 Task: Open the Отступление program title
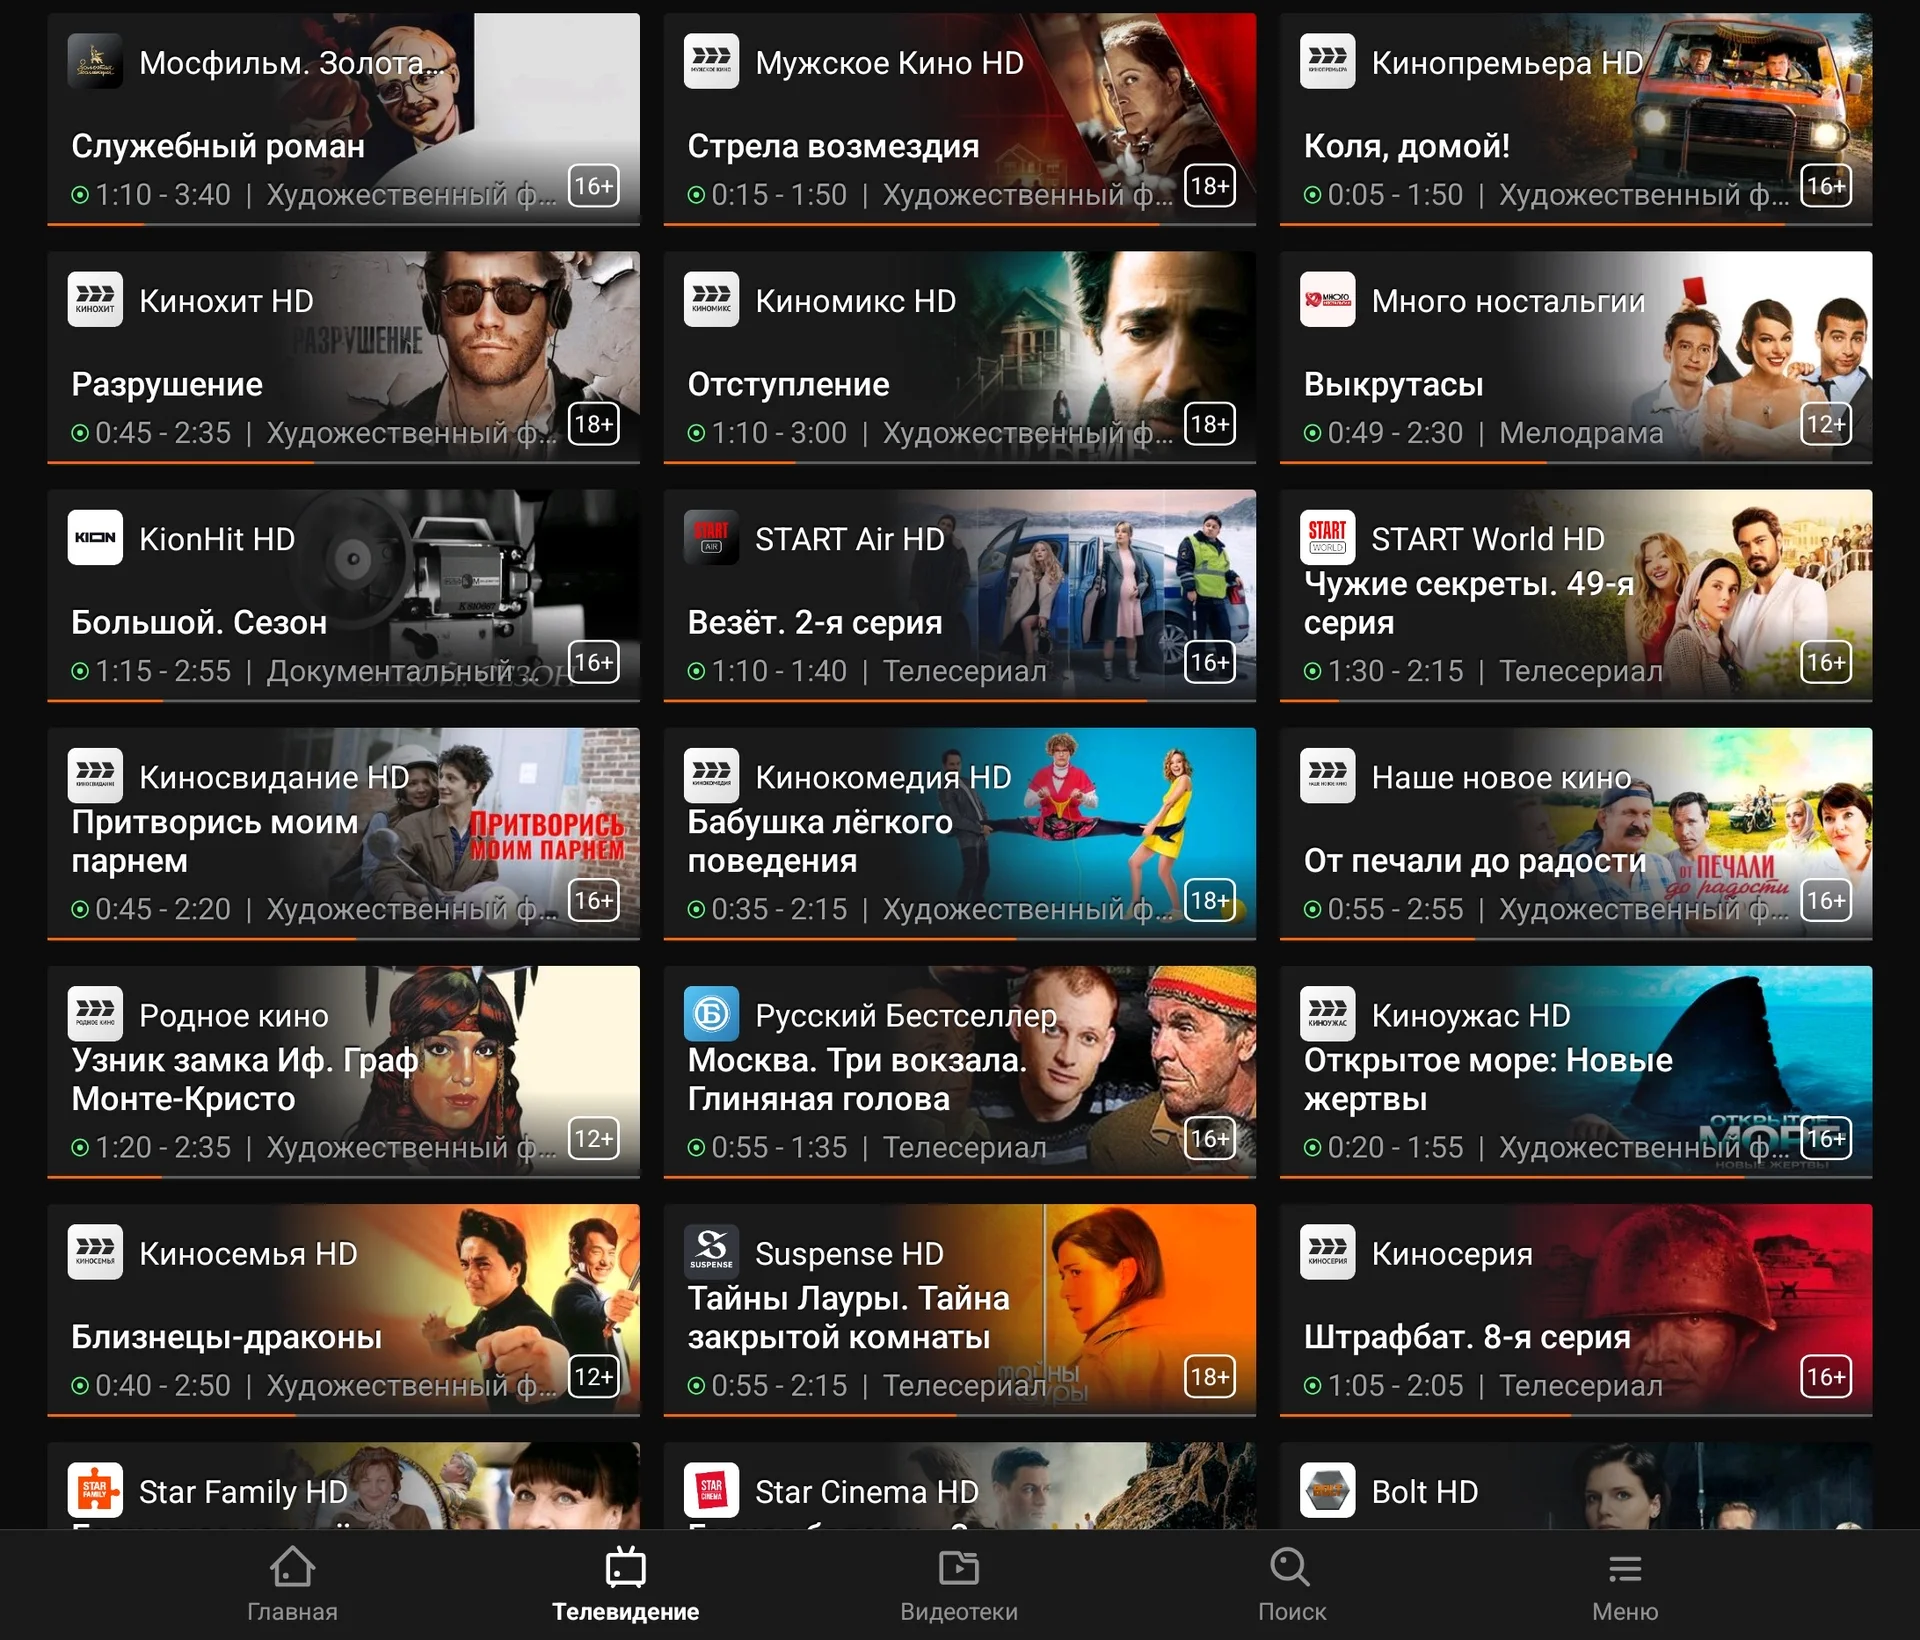[x=788, y=384]
